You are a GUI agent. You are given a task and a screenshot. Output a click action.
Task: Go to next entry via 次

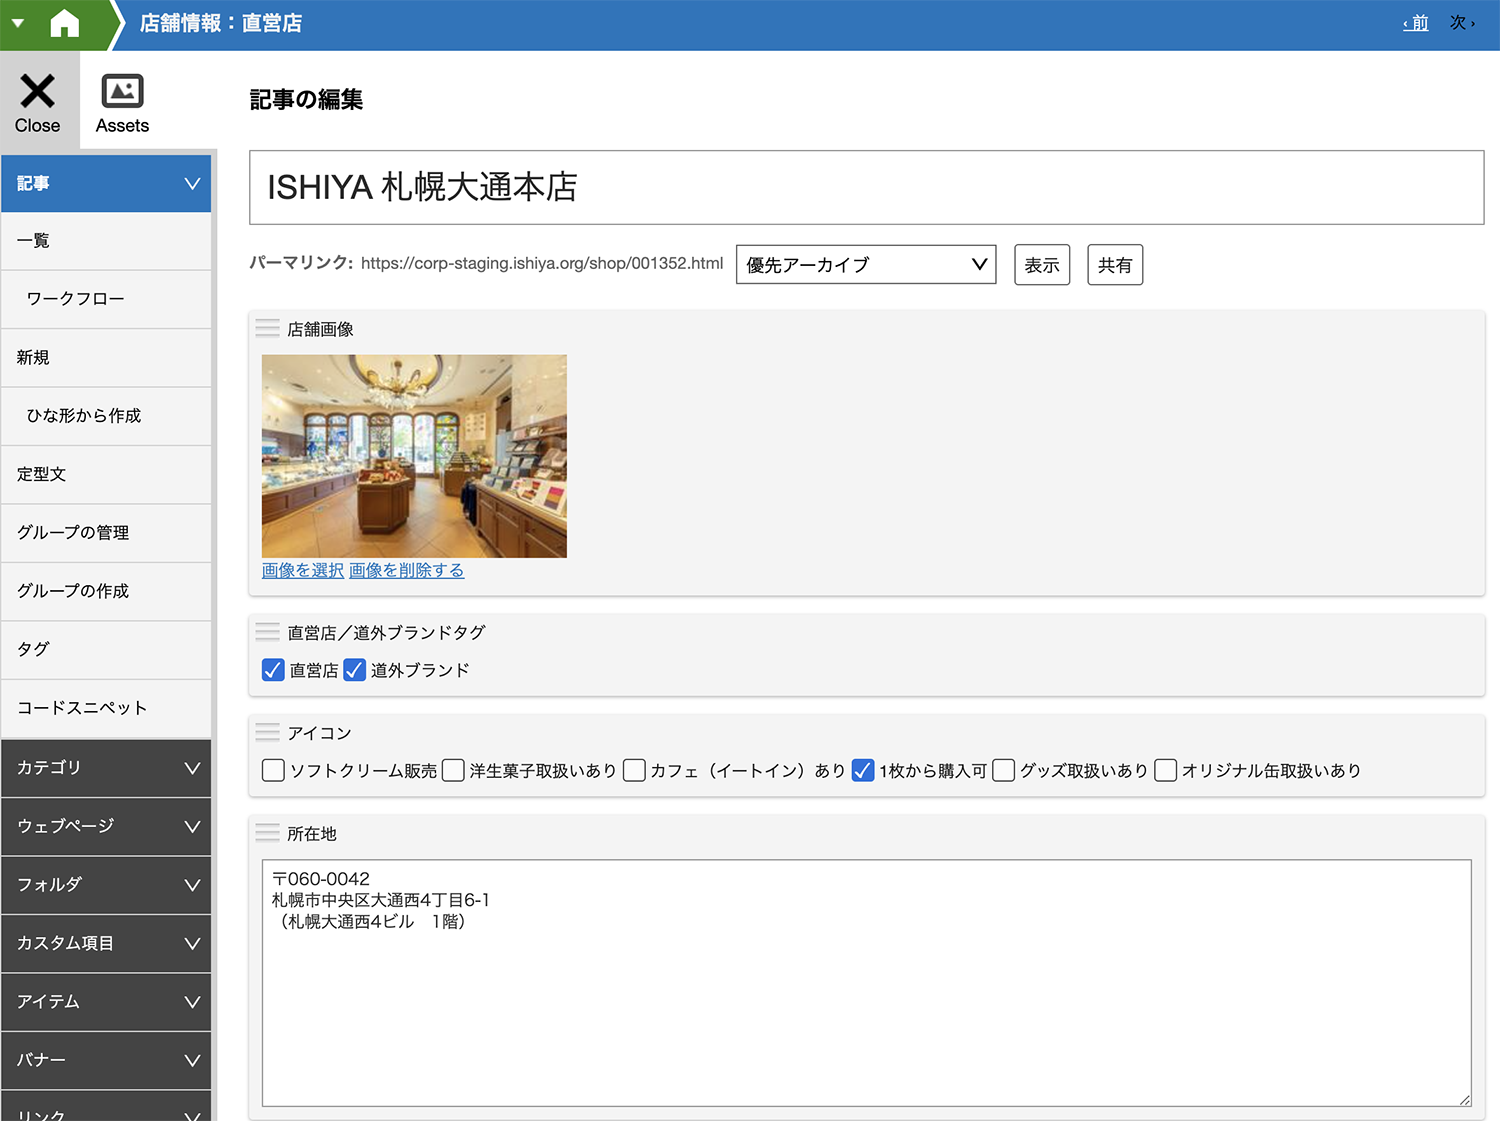click(x=1462, y=23)
